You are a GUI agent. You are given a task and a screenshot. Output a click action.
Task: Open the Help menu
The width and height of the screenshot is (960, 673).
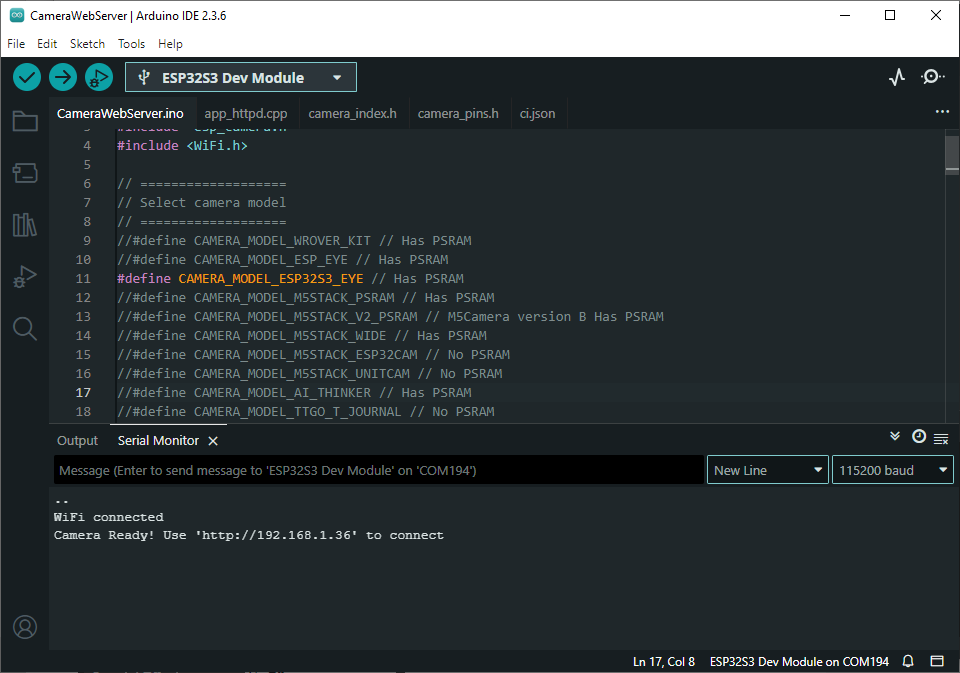170,43
